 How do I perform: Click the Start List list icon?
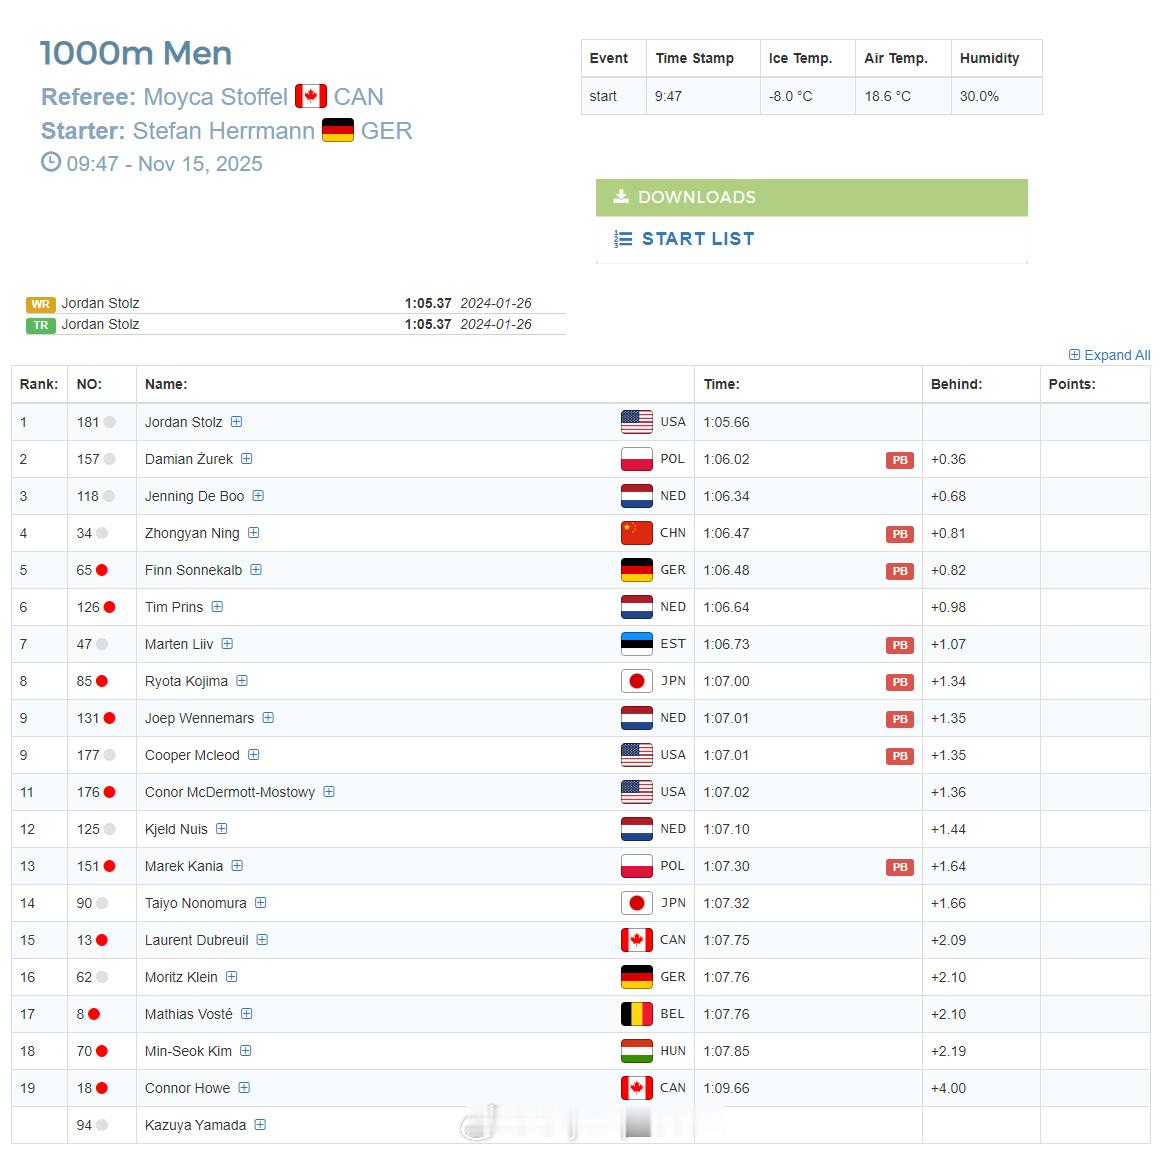(x=623, y=239)
